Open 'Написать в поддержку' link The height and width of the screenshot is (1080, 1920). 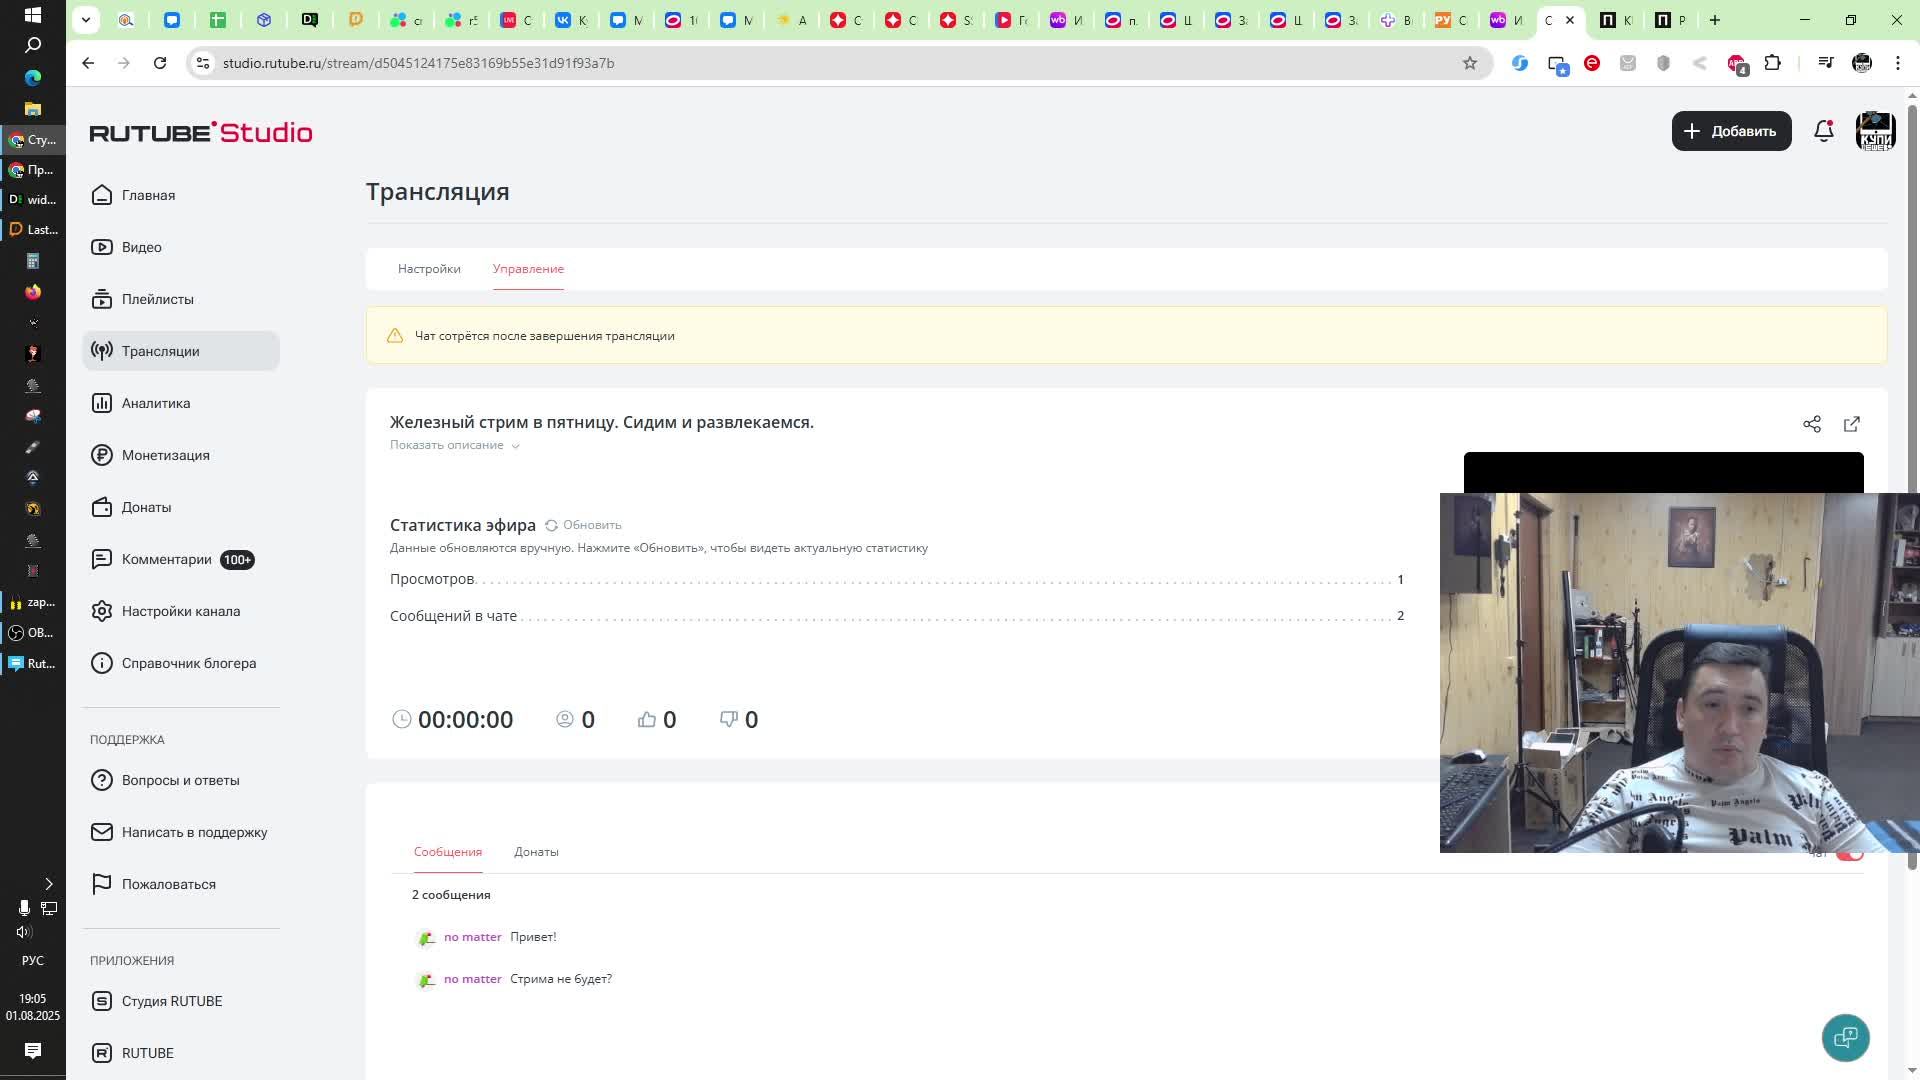point(194,832)
